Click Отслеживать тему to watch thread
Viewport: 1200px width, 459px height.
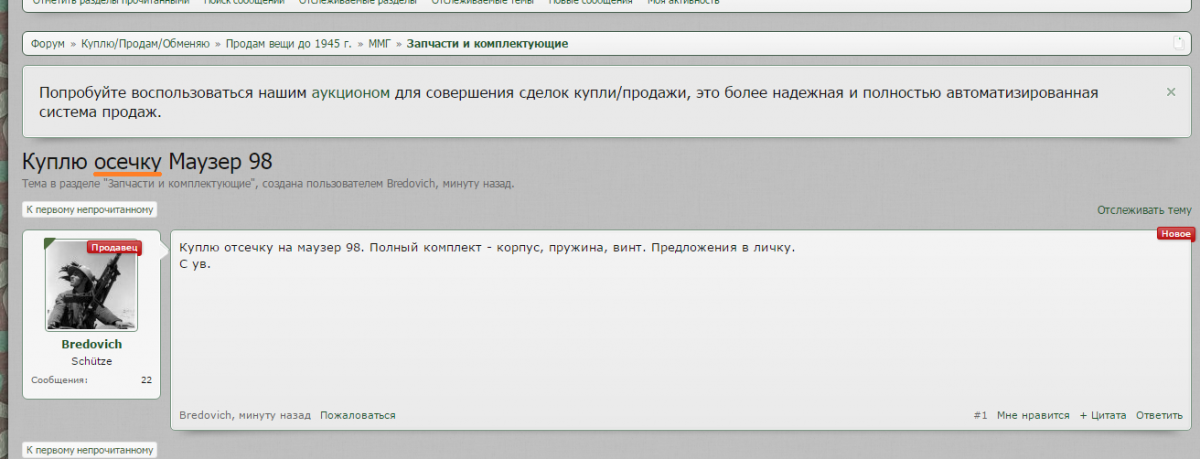(x=1144, y=210)
